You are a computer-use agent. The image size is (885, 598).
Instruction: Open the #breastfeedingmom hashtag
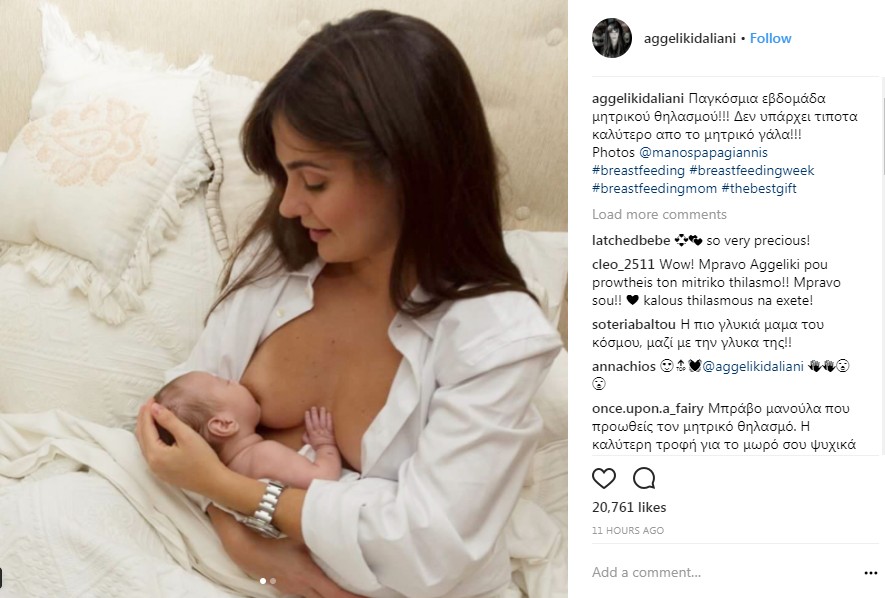(x=654, y=188)
